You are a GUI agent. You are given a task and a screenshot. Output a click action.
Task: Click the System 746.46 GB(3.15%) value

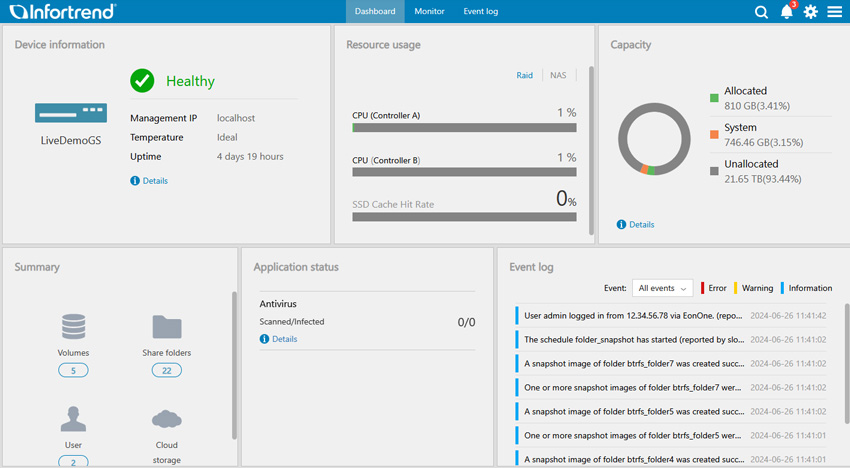pos(764,142)
